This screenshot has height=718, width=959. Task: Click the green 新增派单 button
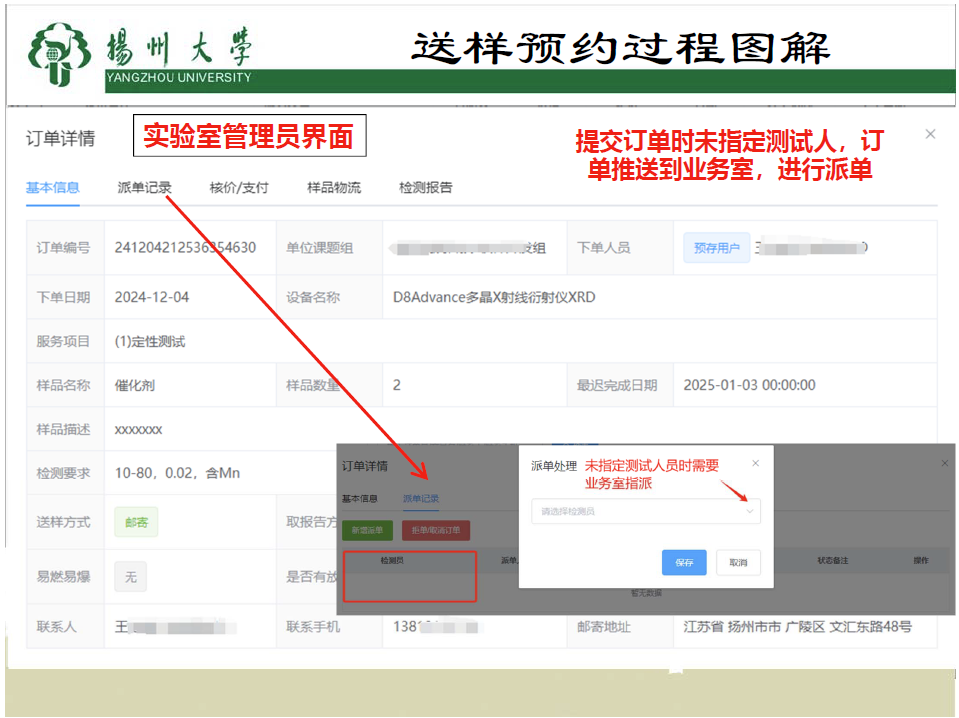(367, 531)
